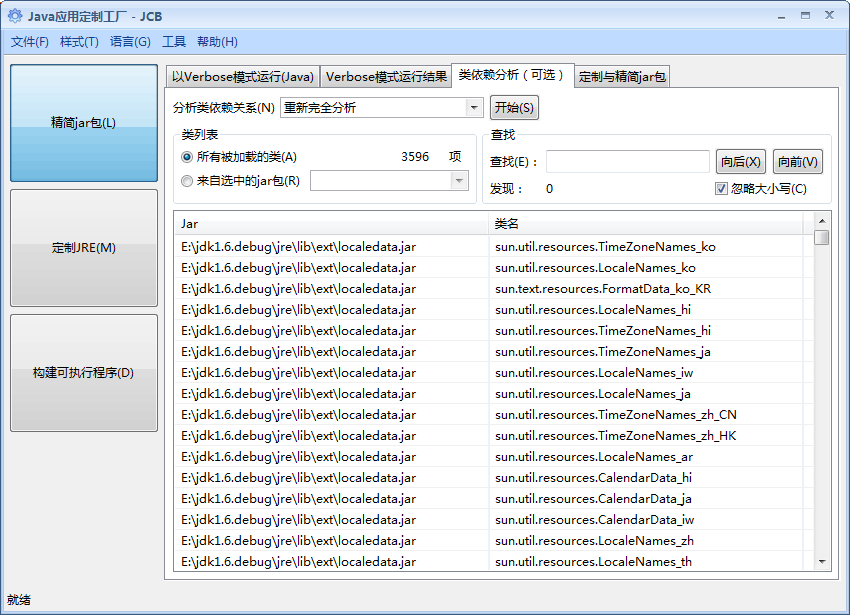Screen dimensions: 850x615
Task: Open the 语言(G) menu
Action: pos(130,42)
